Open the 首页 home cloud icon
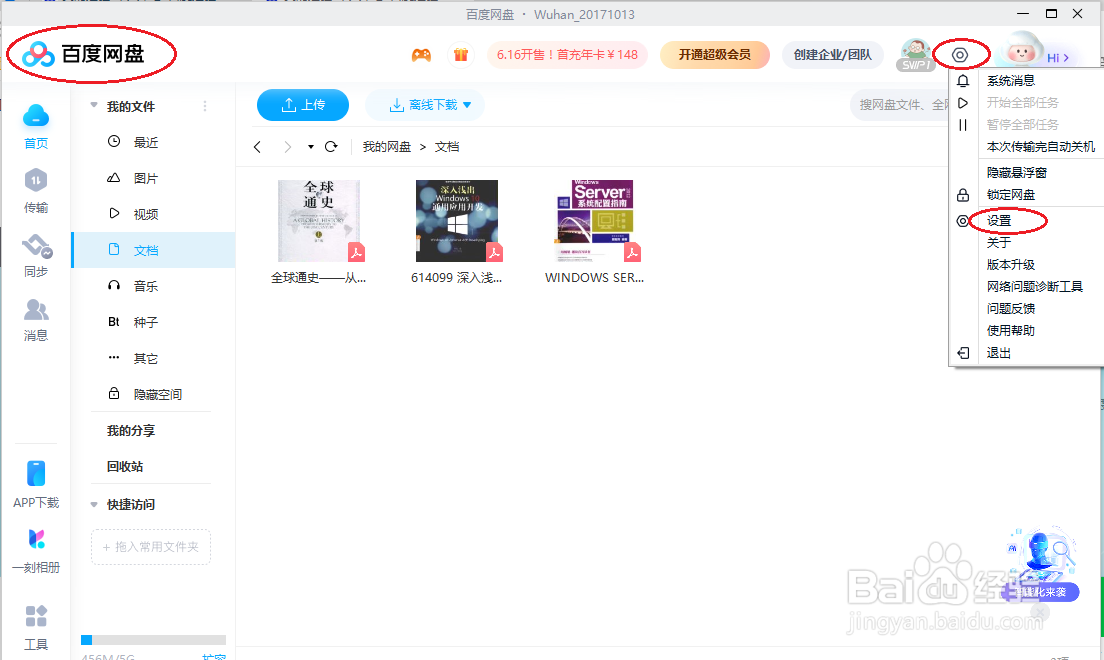 [36, 116]
